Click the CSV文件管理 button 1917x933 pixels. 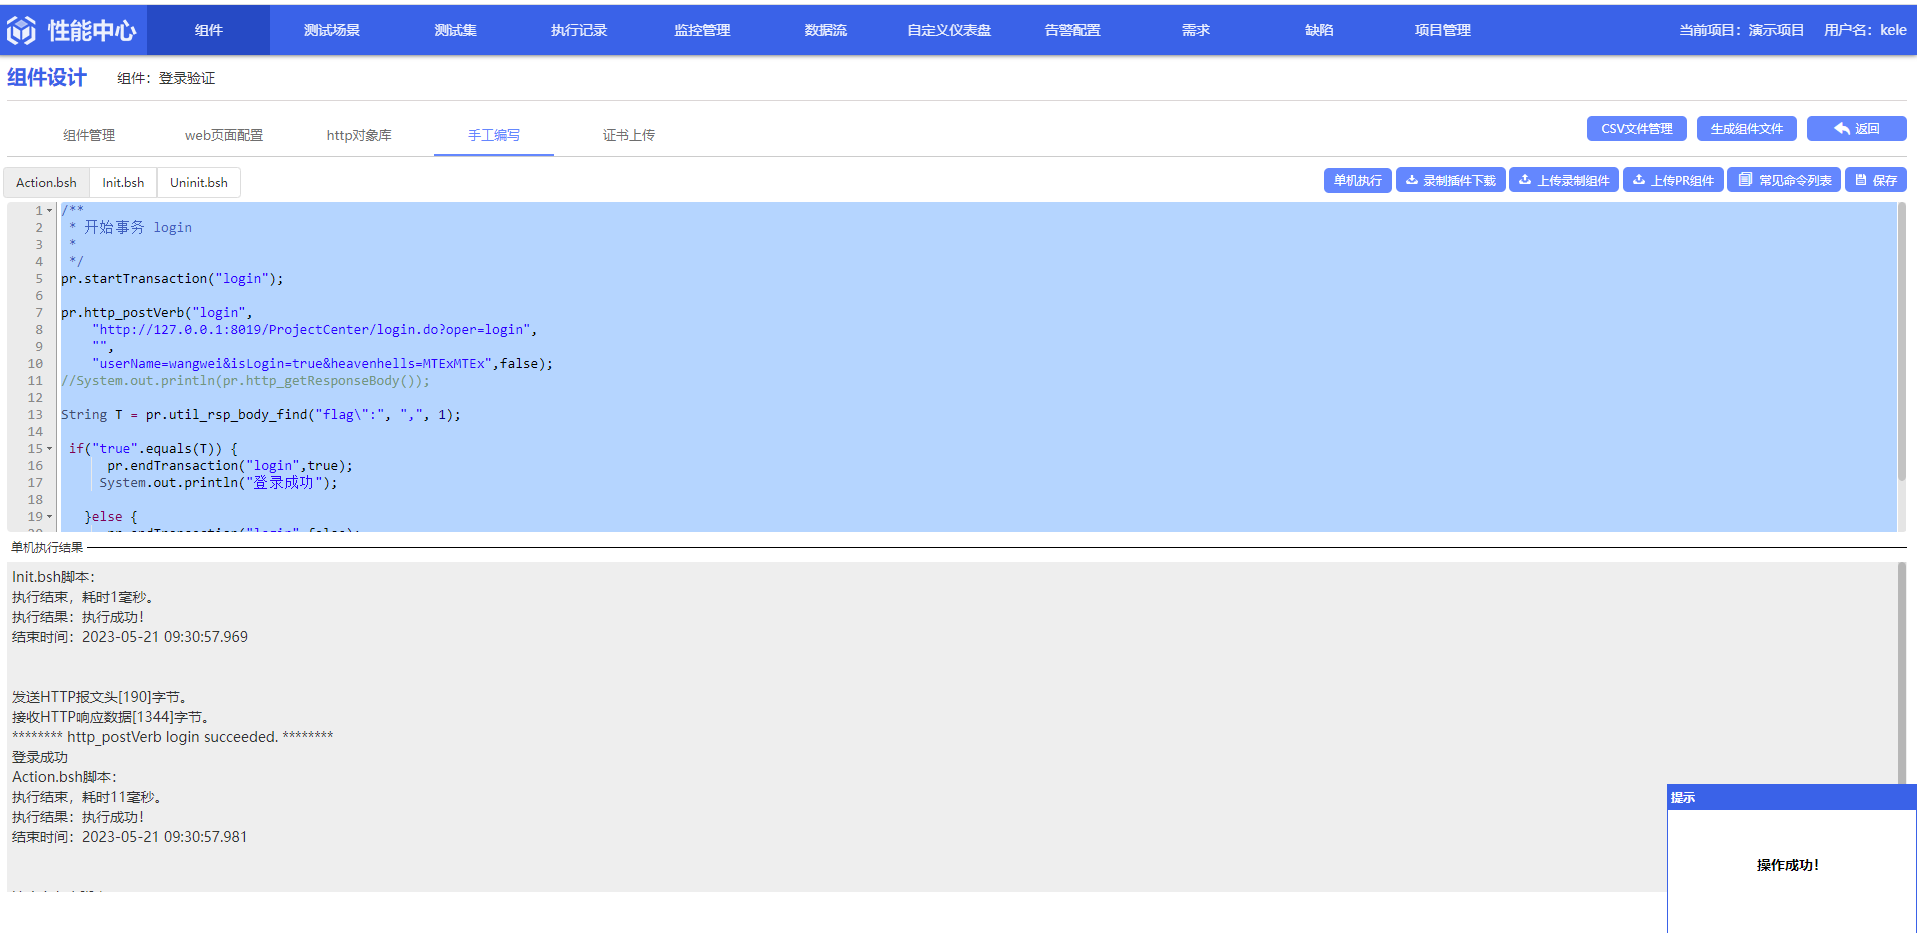[x=1637, y=128]
